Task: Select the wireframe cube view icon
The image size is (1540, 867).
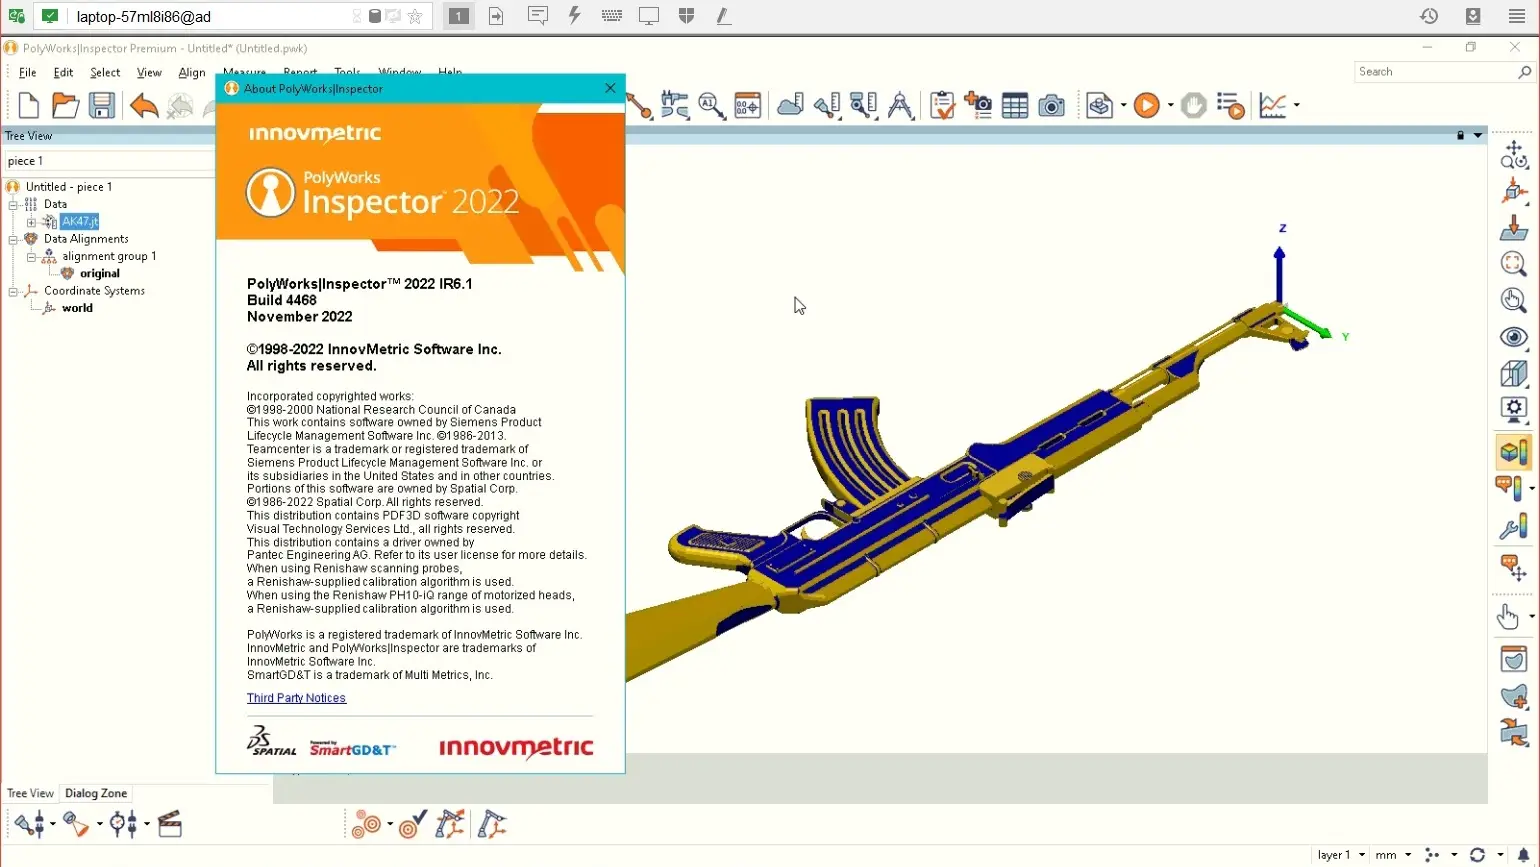Action: pos(1514,373)
